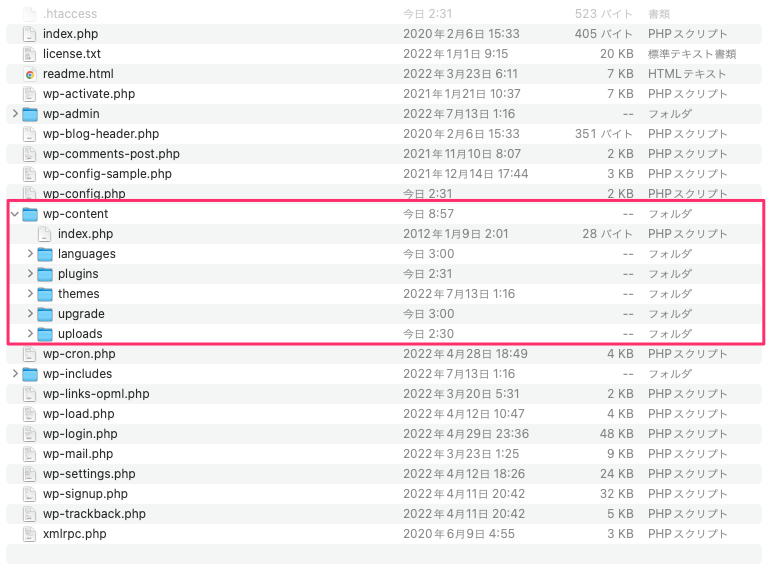Click the wp-links-opml.php file icon
Image resolution: width=768 pixels, height=568 pixels.
[30, 394]
